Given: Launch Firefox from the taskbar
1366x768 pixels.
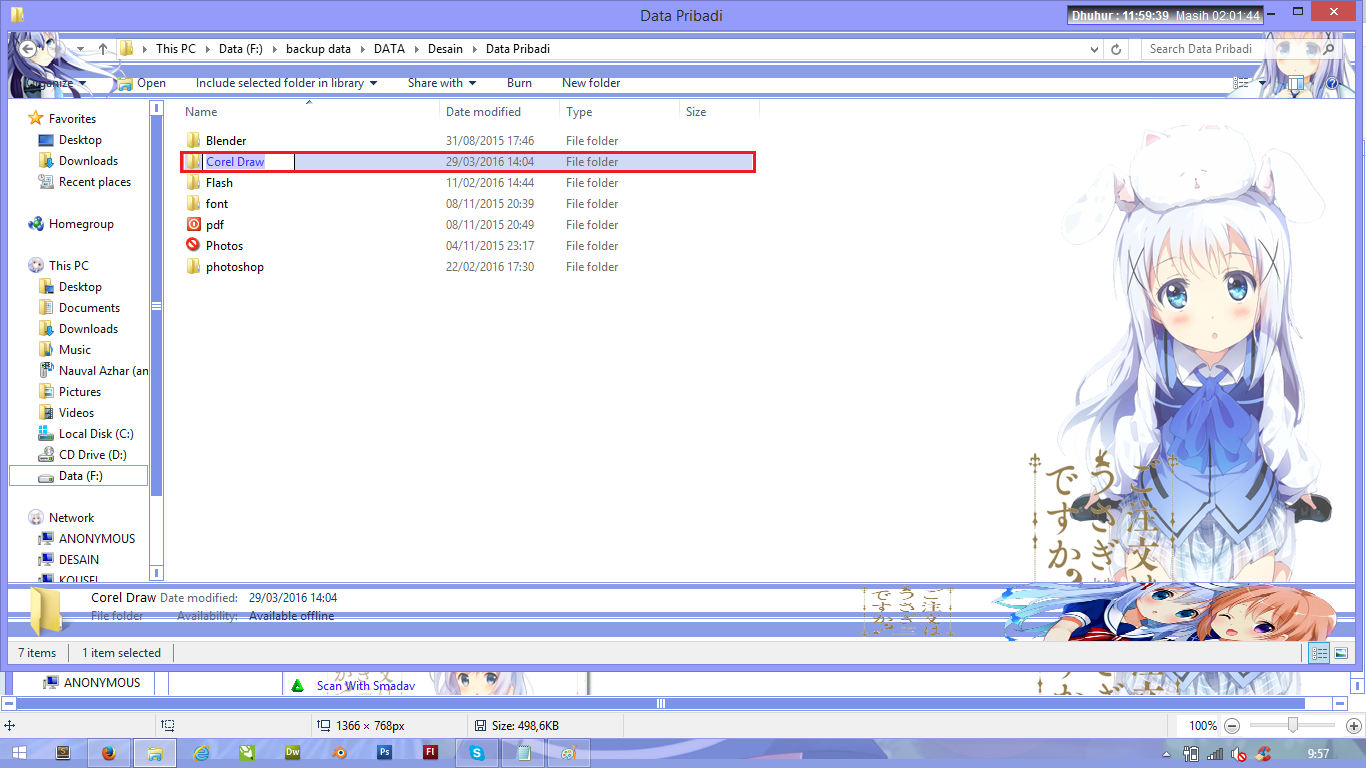Looking at the screenshot, I should click(109, 752).
